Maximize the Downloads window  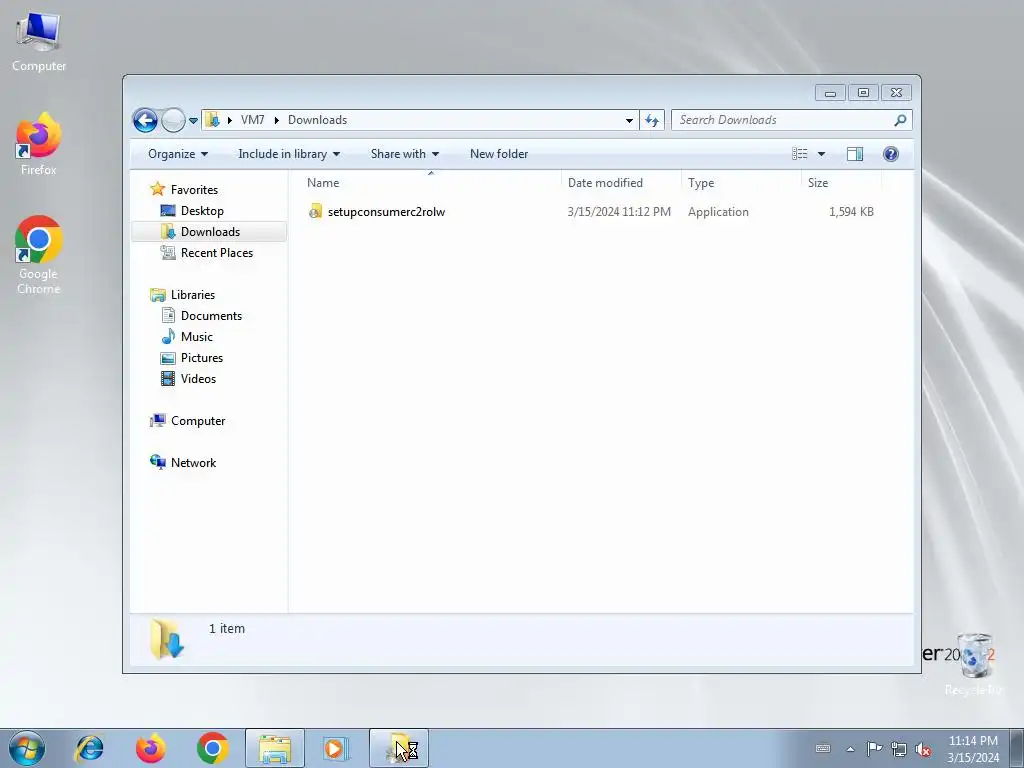point(863,93)
